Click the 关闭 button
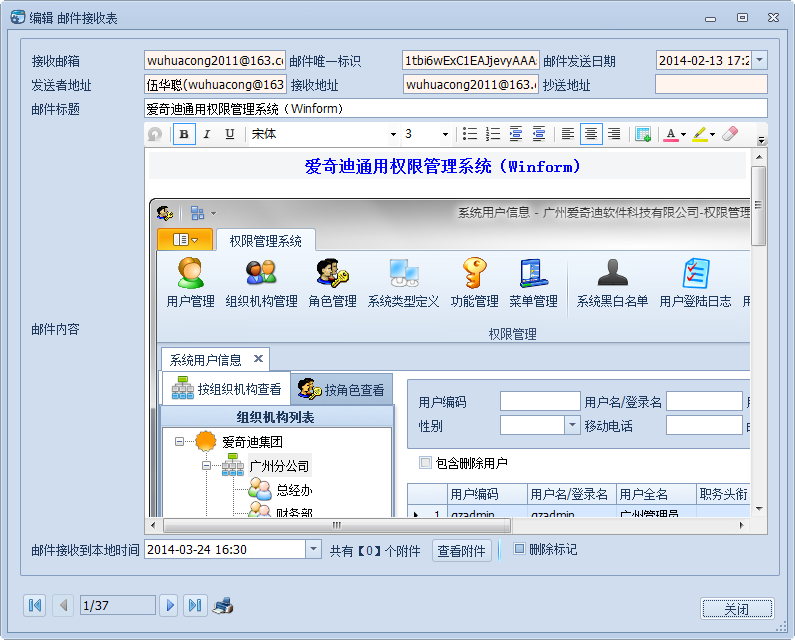Viewport: 795px width, 640px height. (737, 609)
